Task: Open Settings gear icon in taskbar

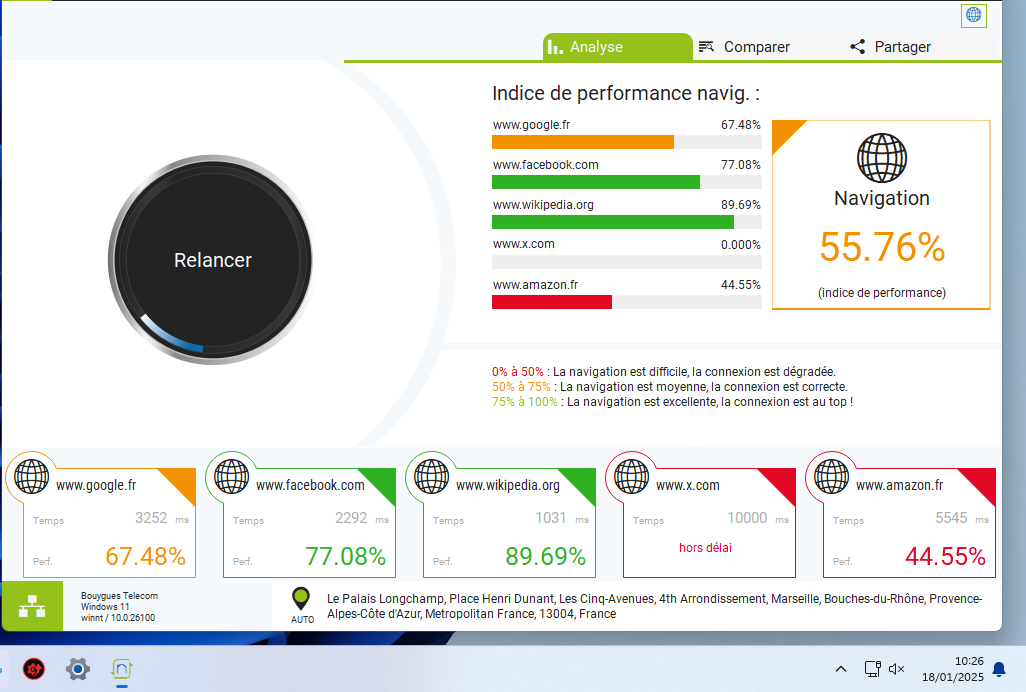Action: [x=78, y=669]
